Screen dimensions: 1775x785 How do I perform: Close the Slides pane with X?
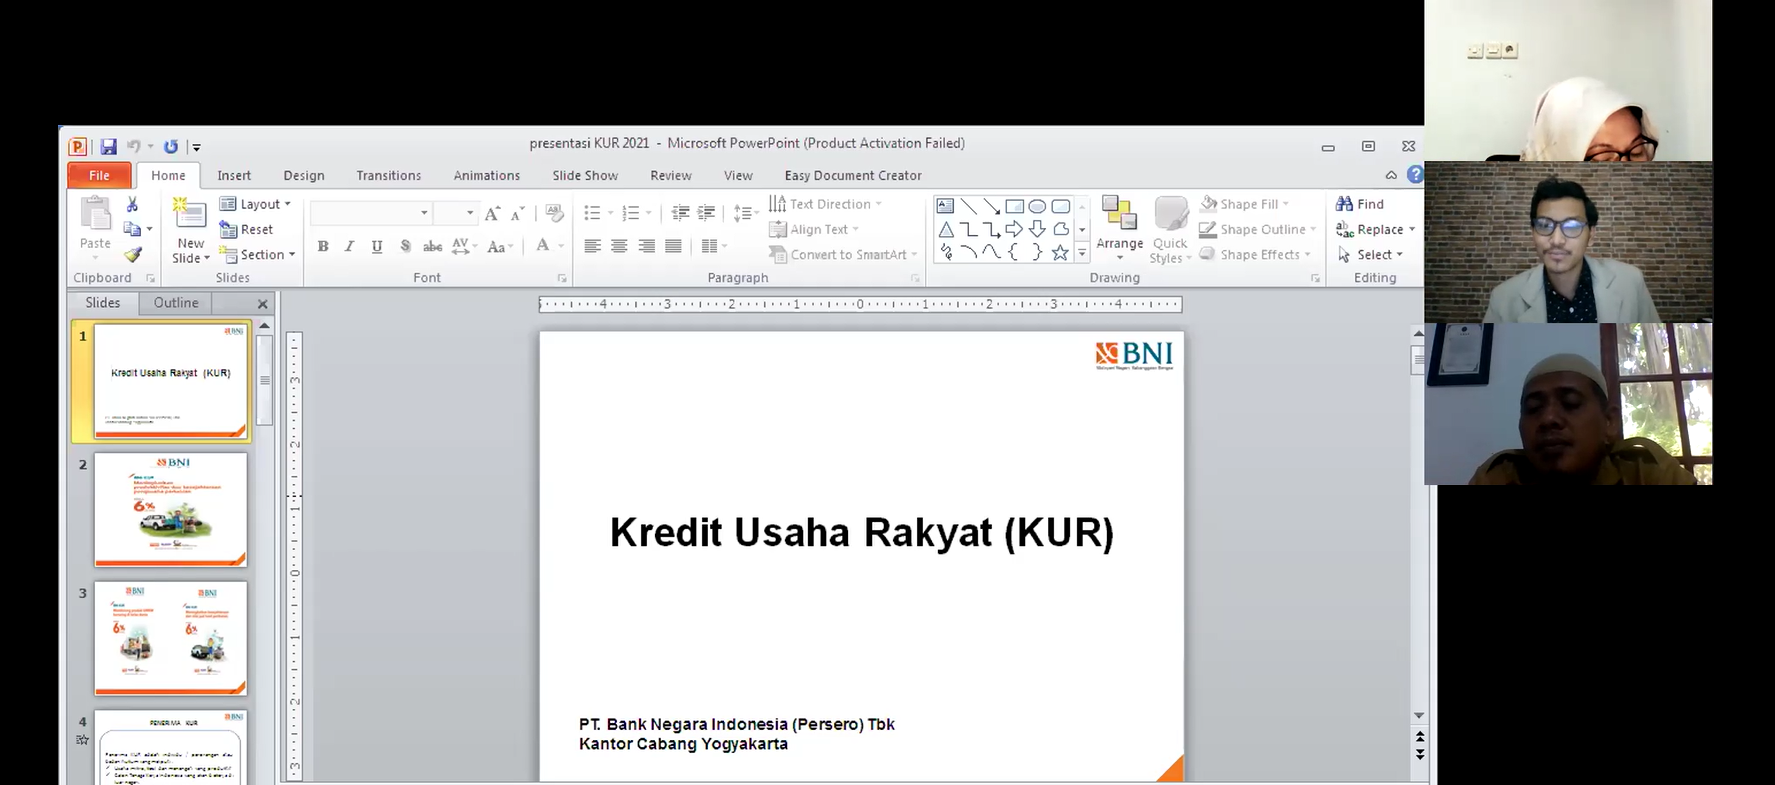pos(263,304)
